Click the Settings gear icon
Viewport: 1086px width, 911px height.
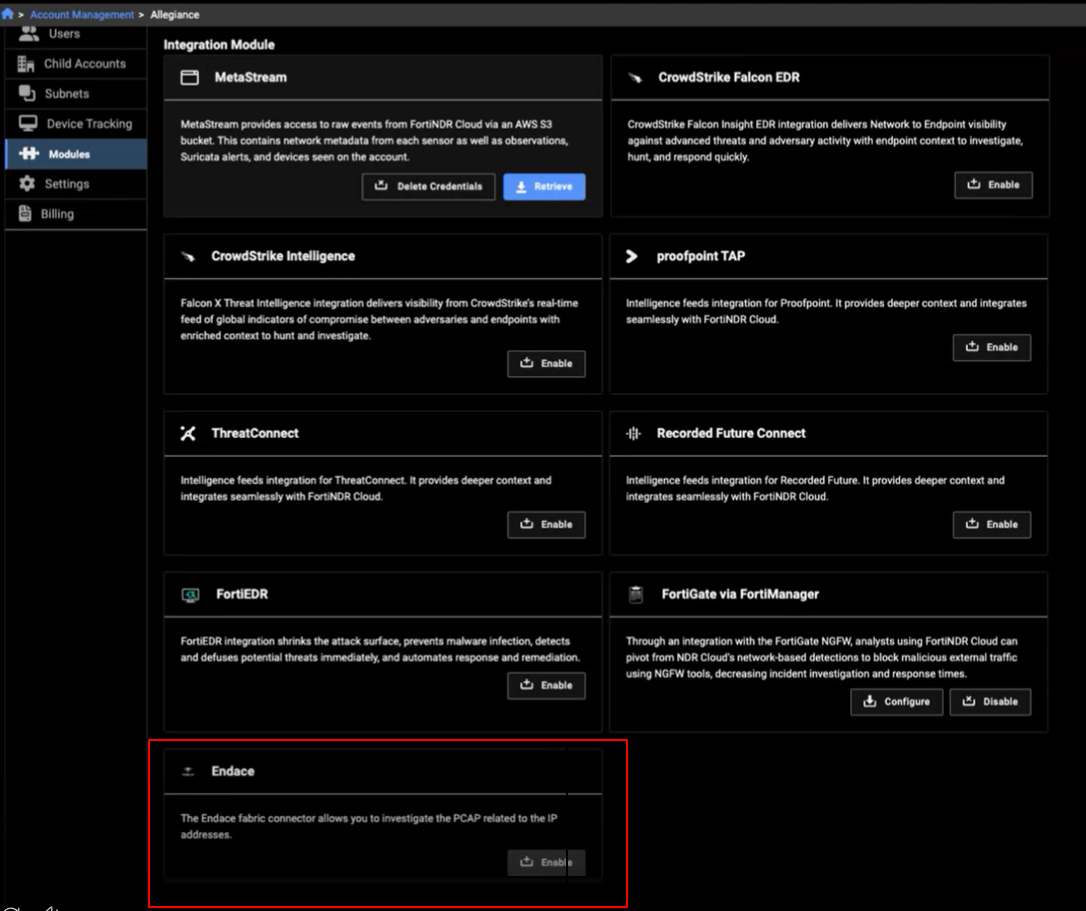(x=27, y=184)
